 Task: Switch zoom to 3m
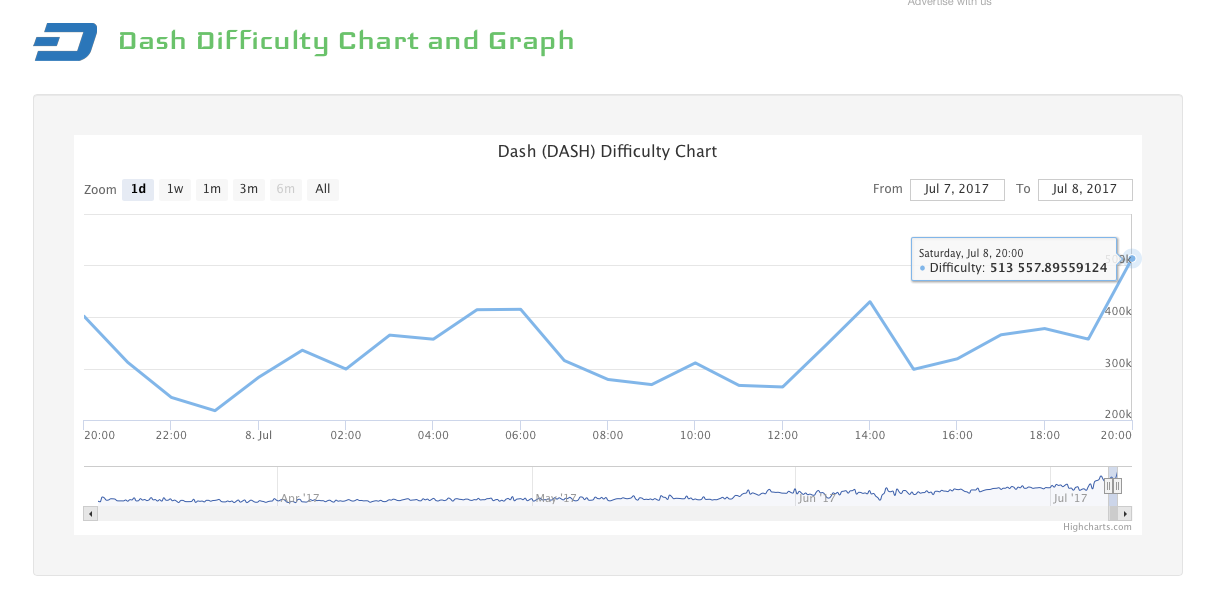tap(249, 189)
